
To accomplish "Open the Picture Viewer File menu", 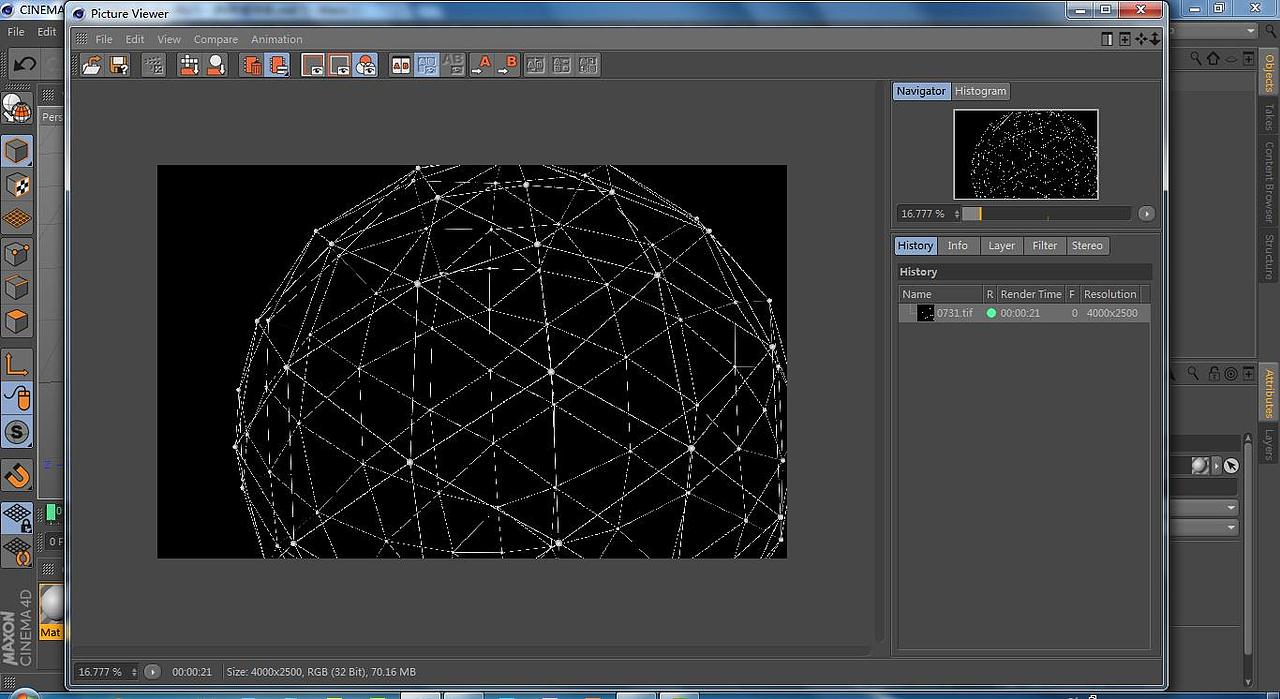I will pyautogui.click(x=104, y=39).
